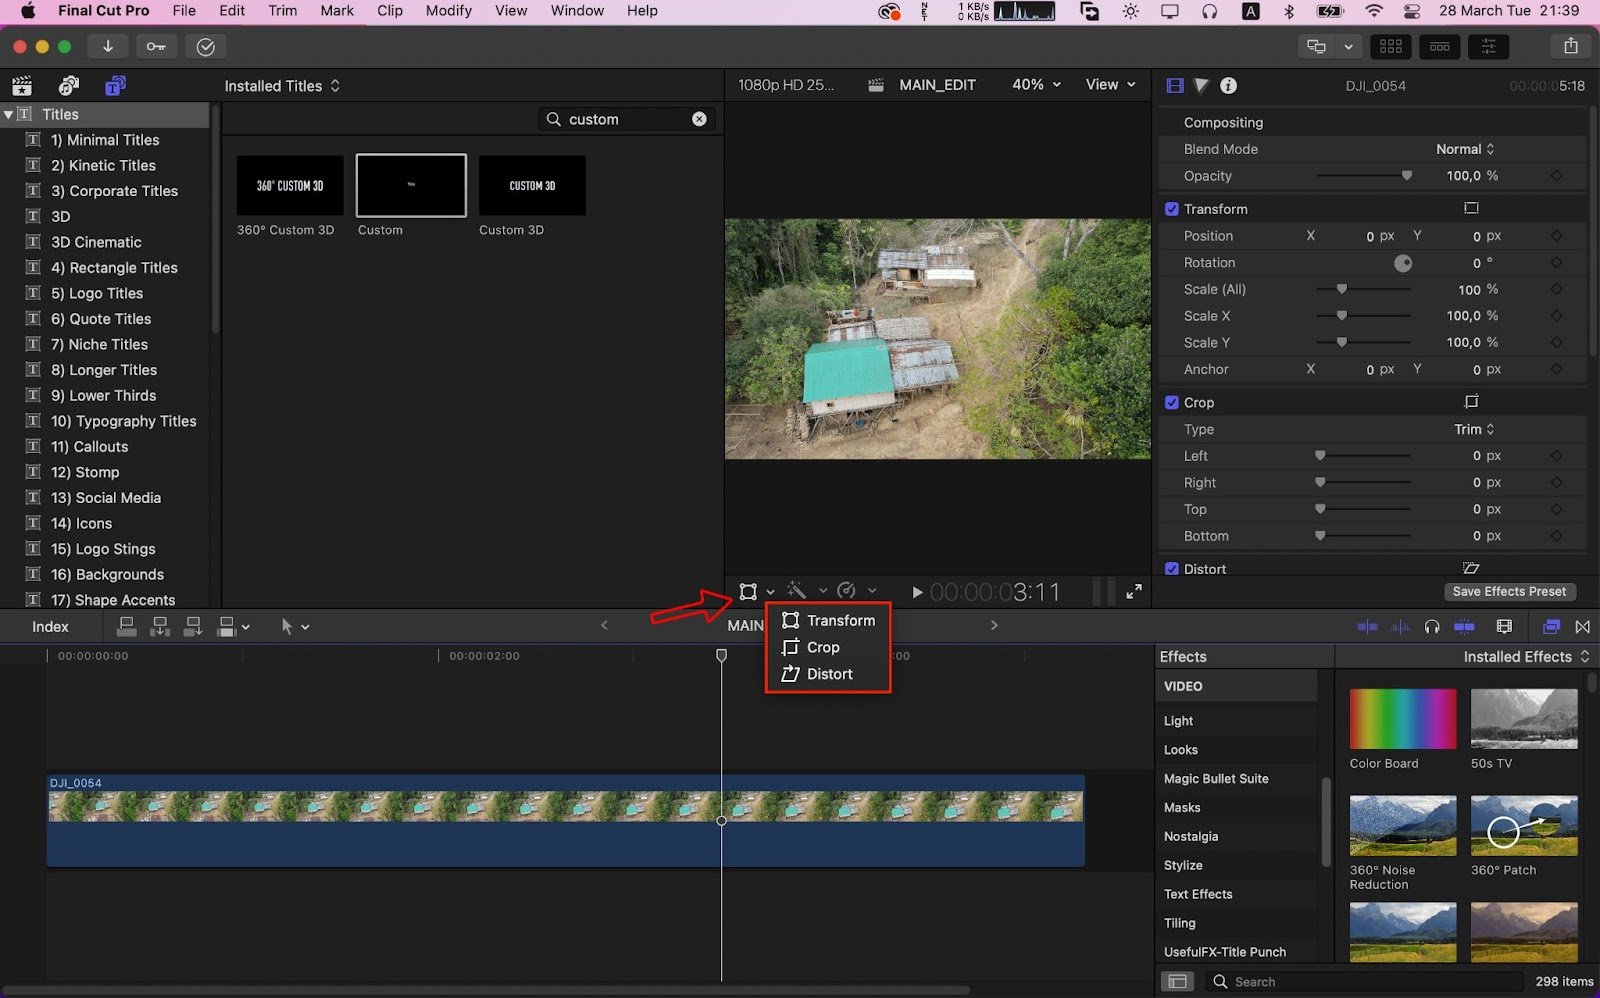Image resolution: width=1600 pixels, height=998 pixels.
Task: Select 9) Lower Thirds titles category
Action: 104,396
